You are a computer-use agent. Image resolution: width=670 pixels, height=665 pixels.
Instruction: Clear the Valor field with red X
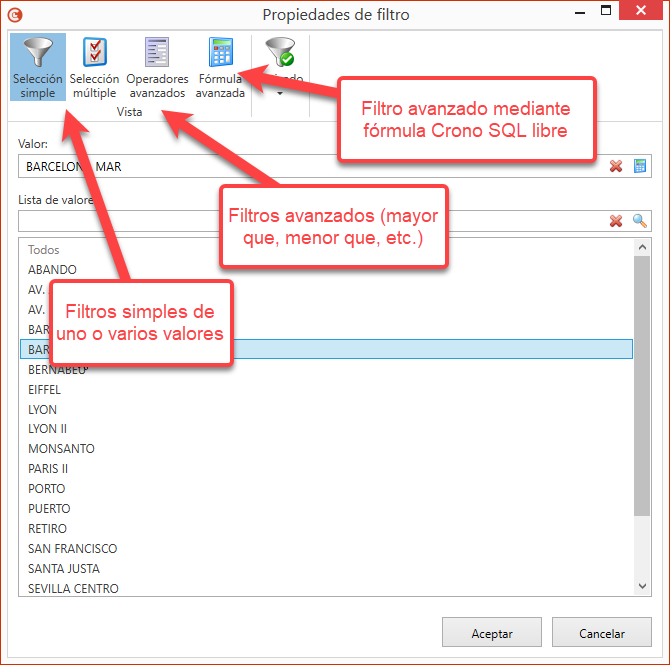(616, 166)
